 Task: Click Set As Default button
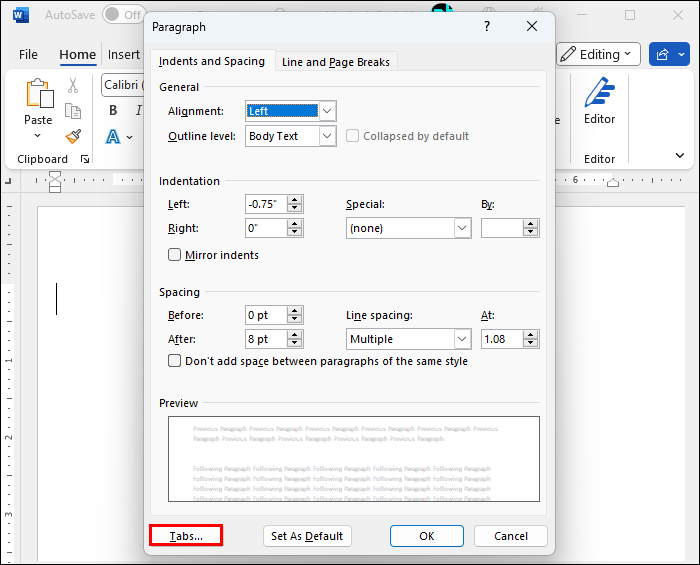307,536
